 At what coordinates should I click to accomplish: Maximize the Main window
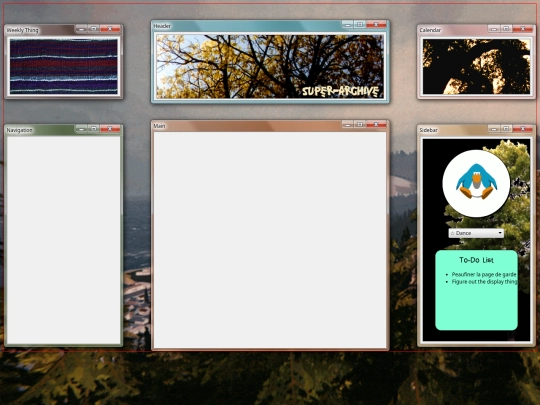[360, 125]
